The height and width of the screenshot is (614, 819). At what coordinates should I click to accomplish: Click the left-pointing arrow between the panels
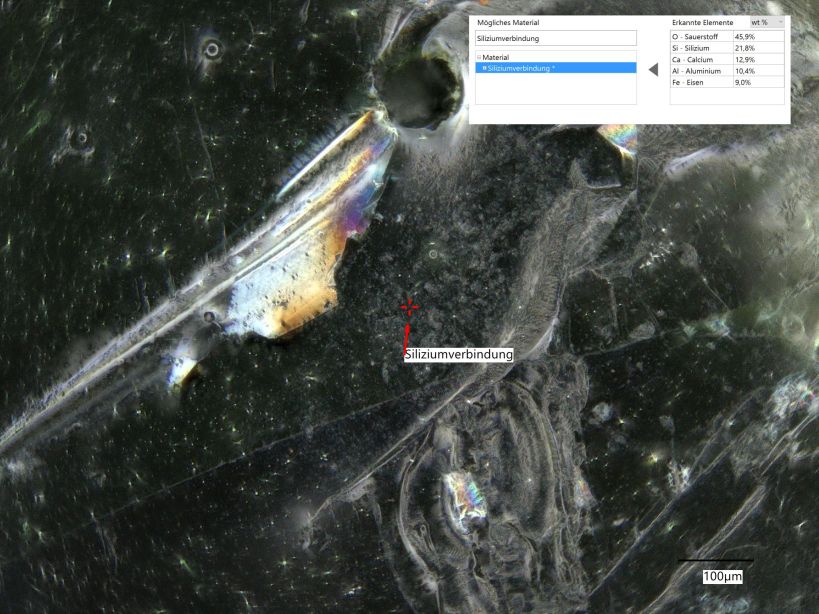coord(653,69)
